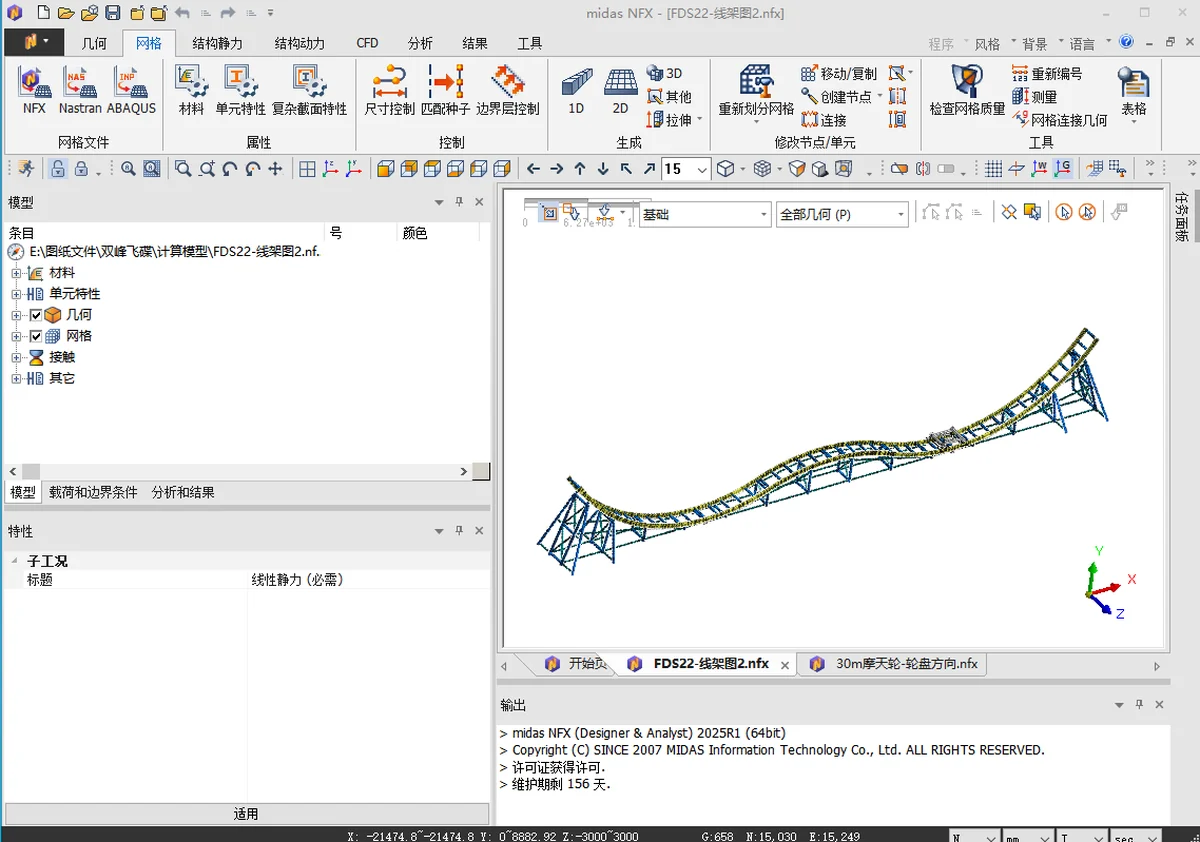Pin the 输出 panel with pushpin
This screenshot has width=1200, height=842.
1139,705
